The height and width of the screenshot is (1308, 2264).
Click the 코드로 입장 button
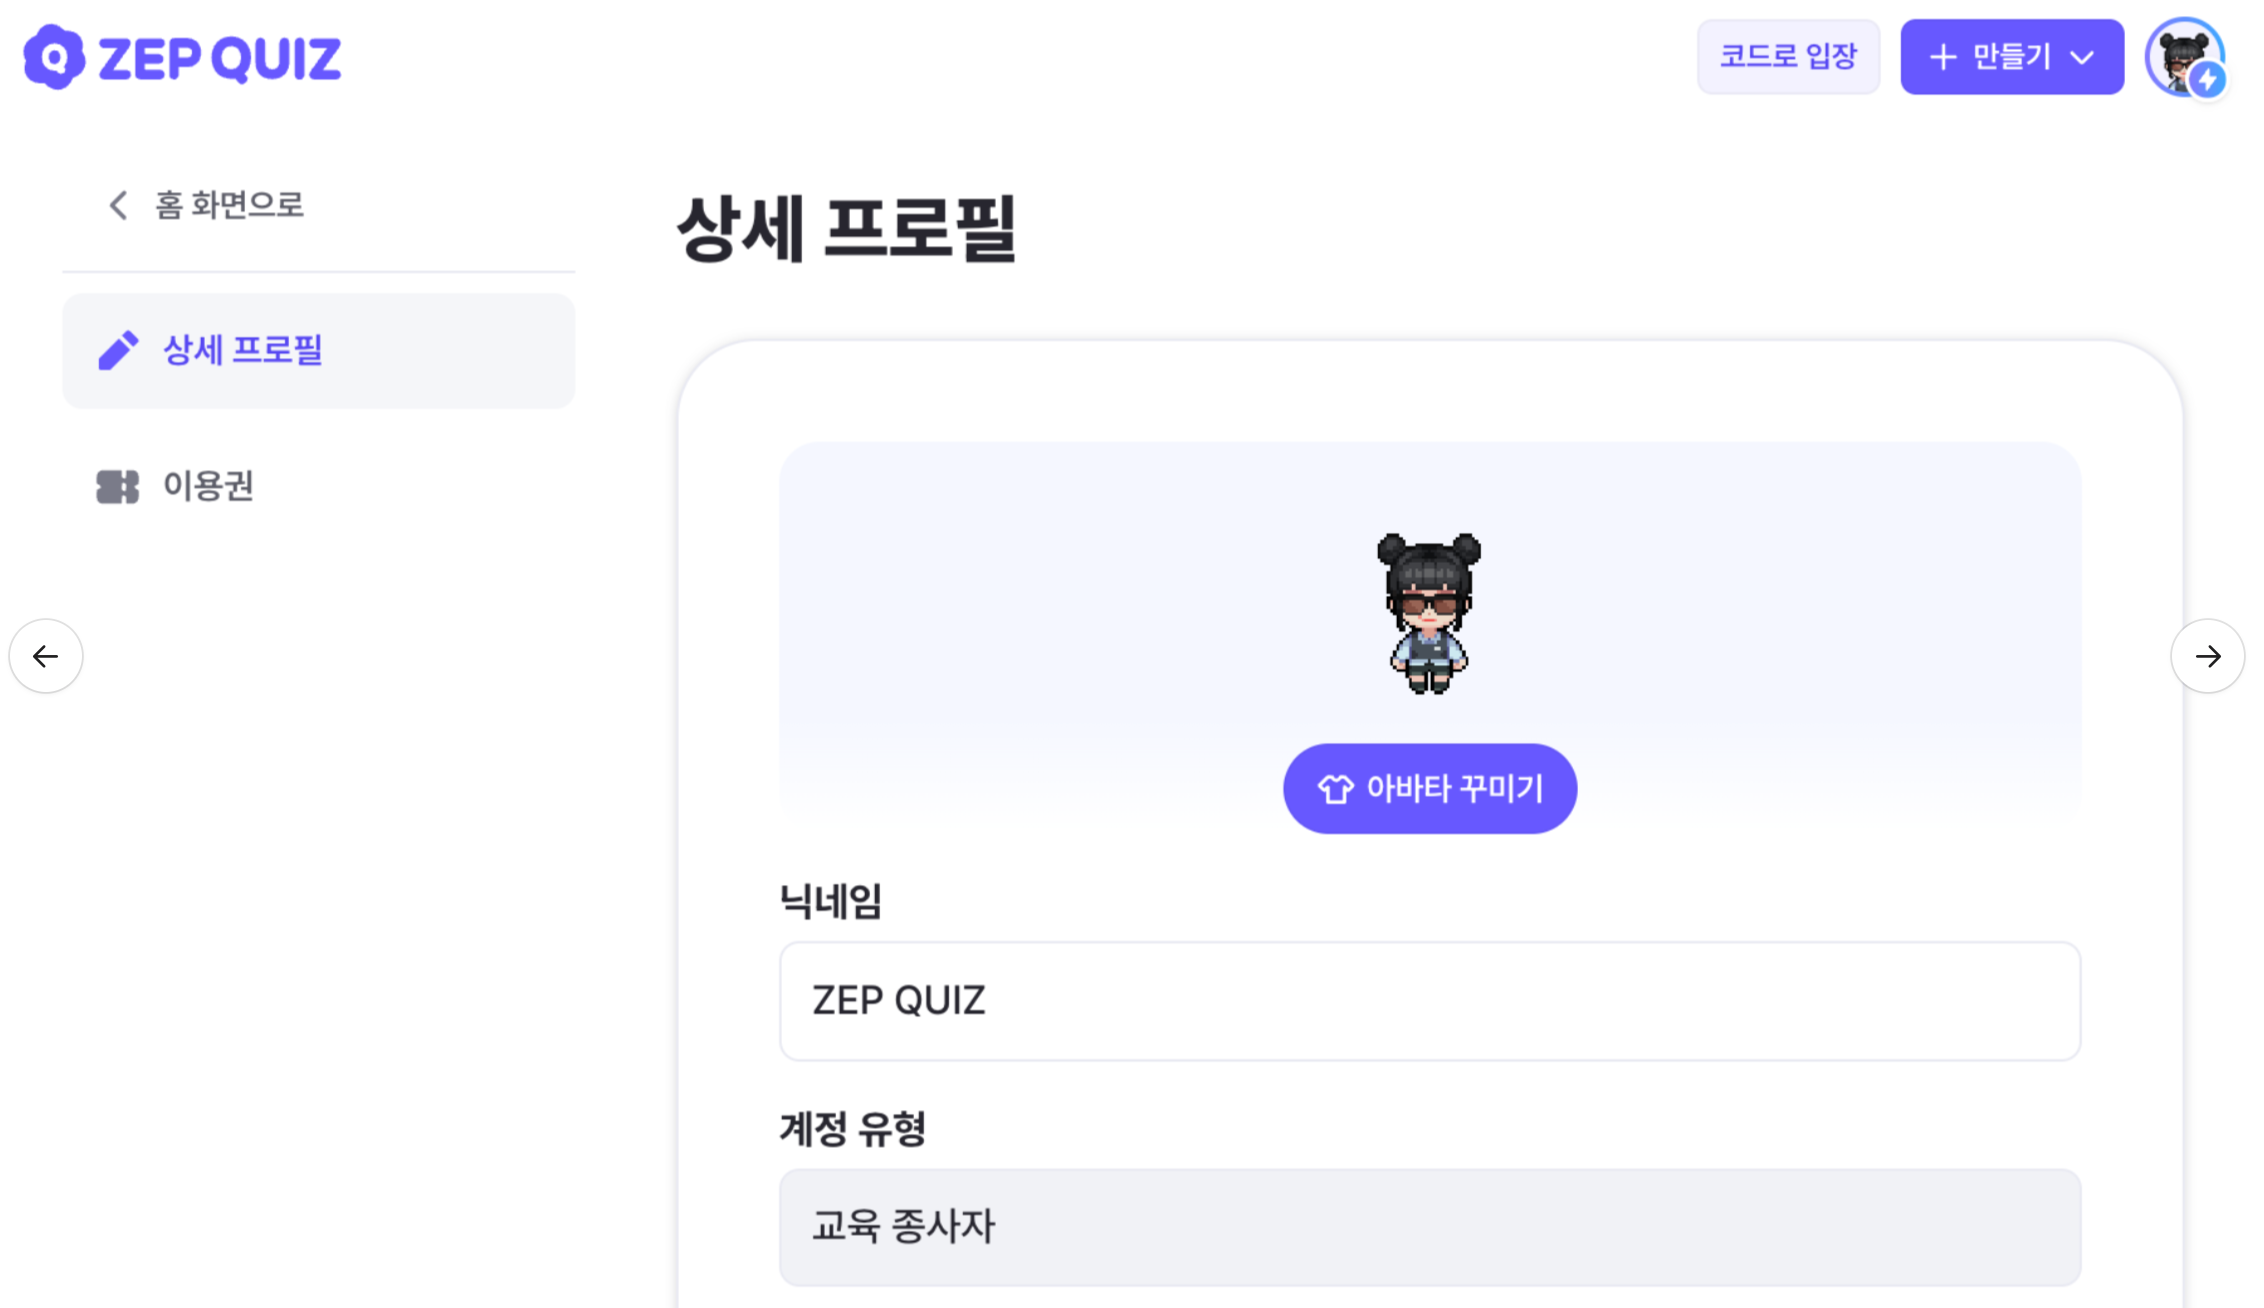(1789, 57)
